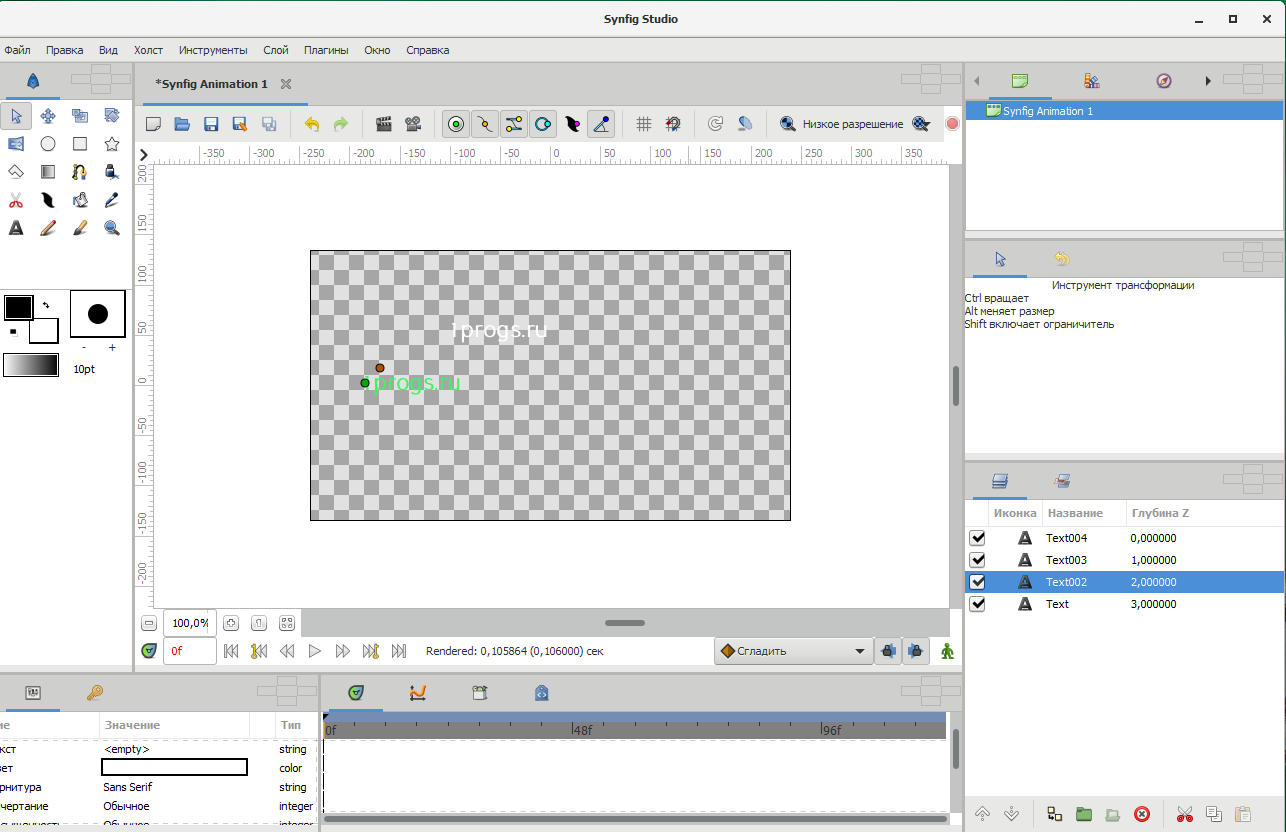The image size is (1286, 832).
Task: Open the Сгладить interpolation dropdown
Action: point(793,651)
